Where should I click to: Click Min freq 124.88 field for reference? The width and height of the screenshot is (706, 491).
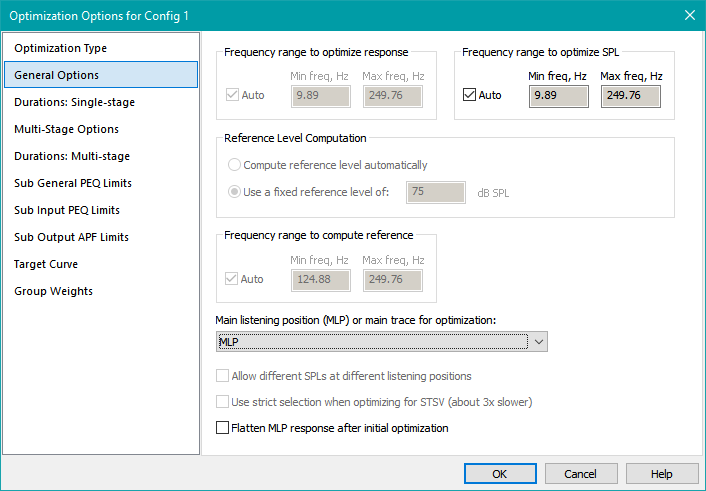pyautogui.click(x=321, y=280)
